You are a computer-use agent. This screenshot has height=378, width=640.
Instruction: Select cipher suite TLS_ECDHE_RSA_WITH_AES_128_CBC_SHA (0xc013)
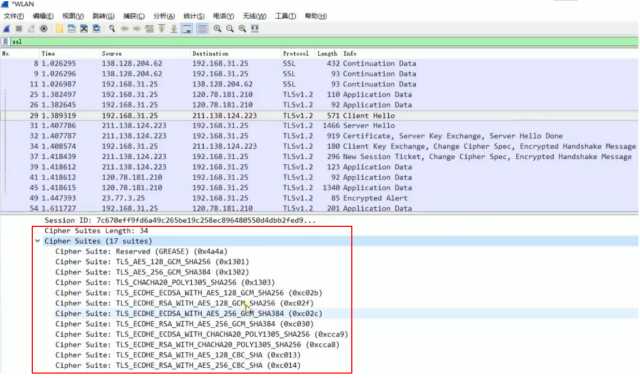178,355
